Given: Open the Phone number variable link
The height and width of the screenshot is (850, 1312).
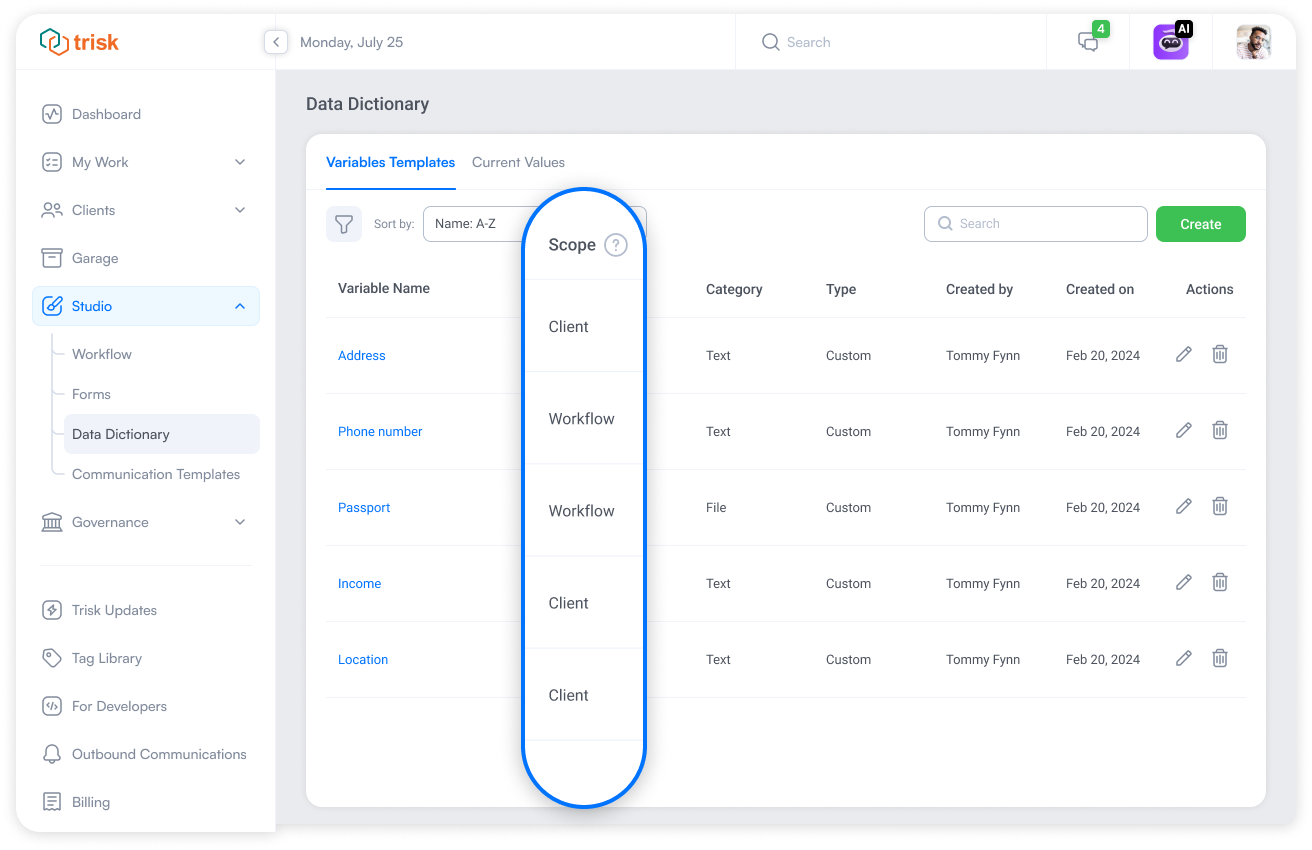Looking at the screenshot, I should coord(380,431).
